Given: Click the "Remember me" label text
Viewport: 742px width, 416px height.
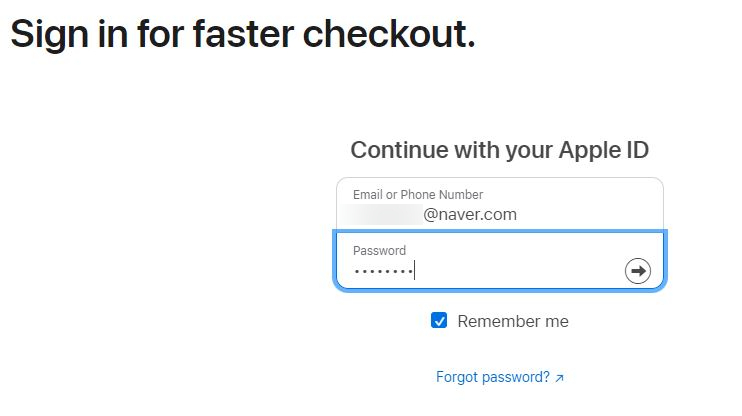Looking at the screenshot, I should pos(512,321).
